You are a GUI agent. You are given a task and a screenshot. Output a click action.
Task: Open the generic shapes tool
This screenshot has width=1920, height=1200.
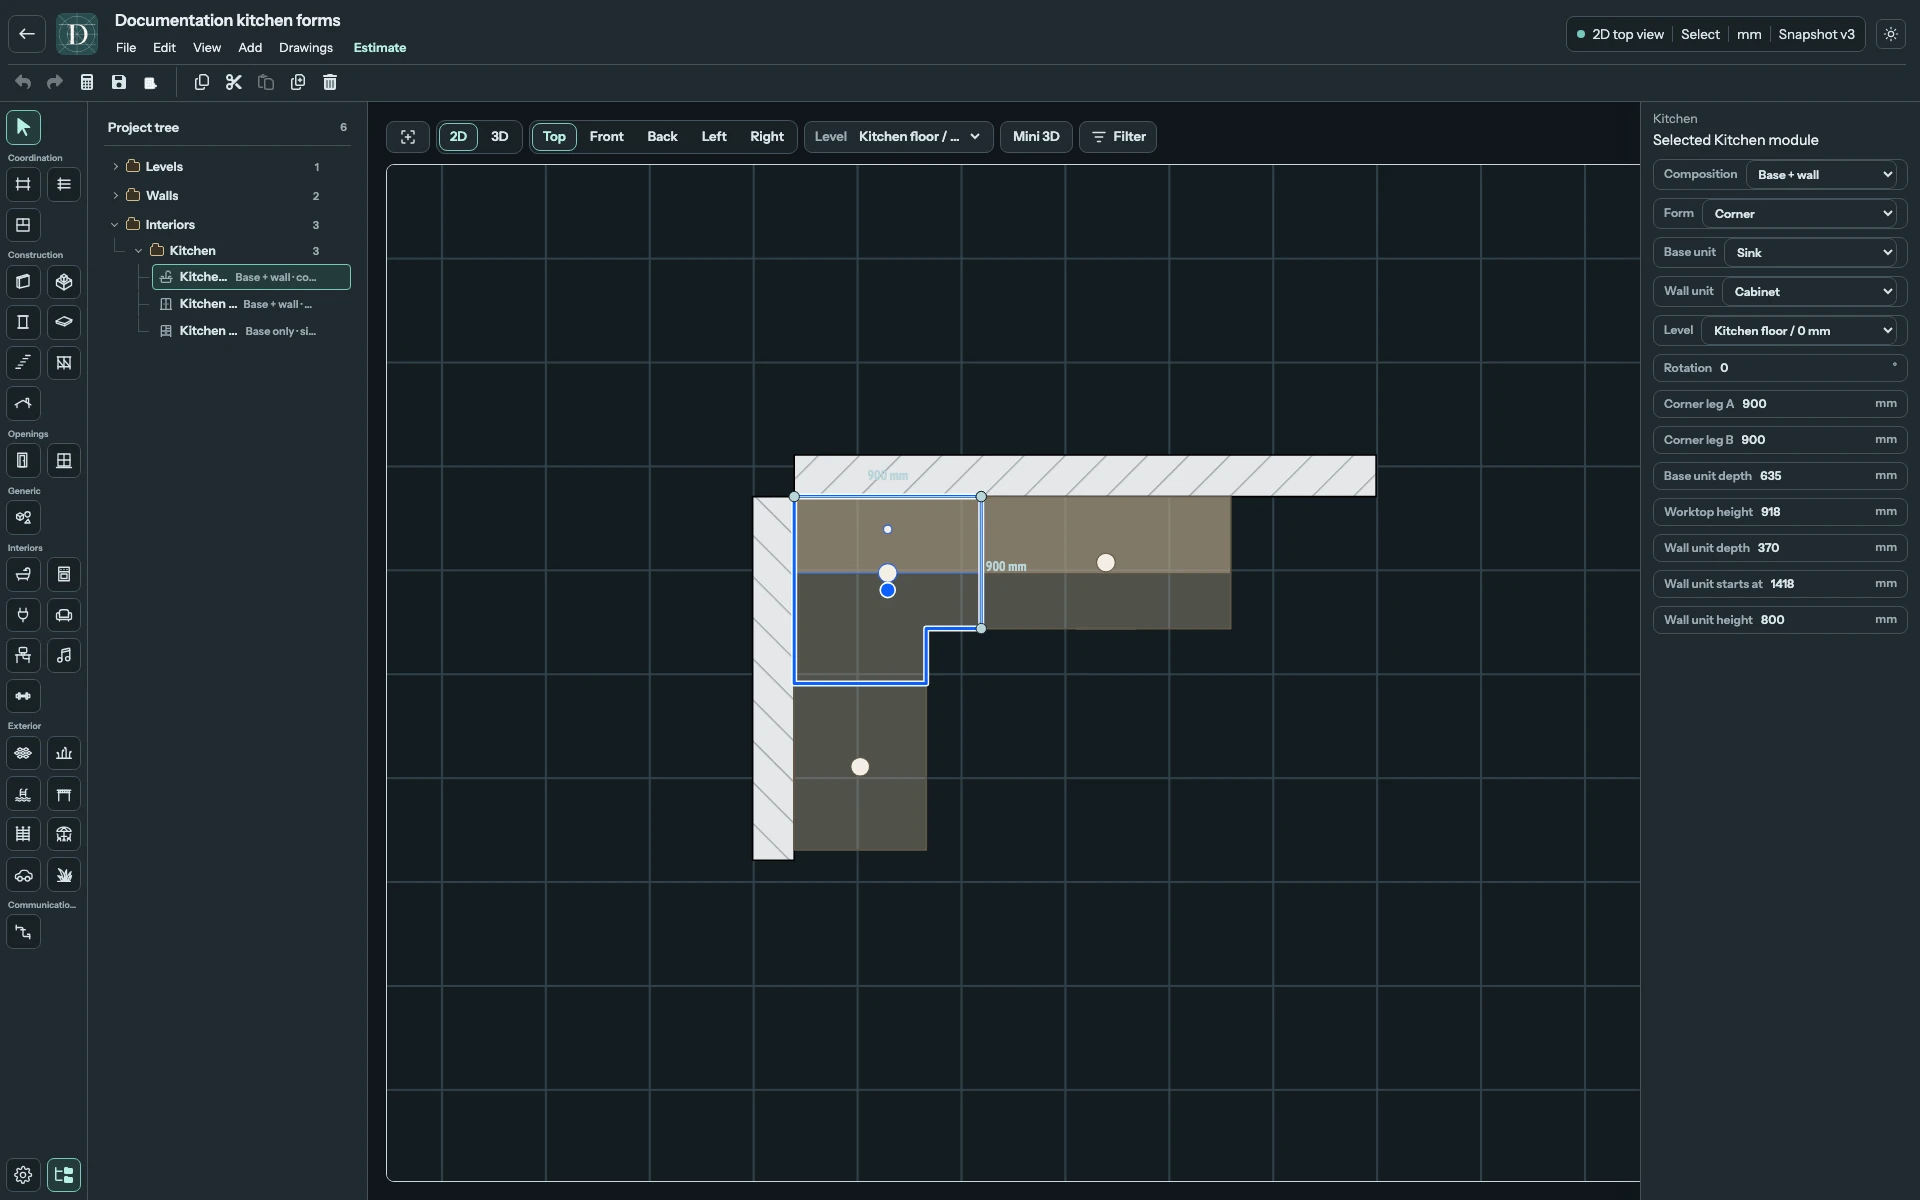point(23,518)
